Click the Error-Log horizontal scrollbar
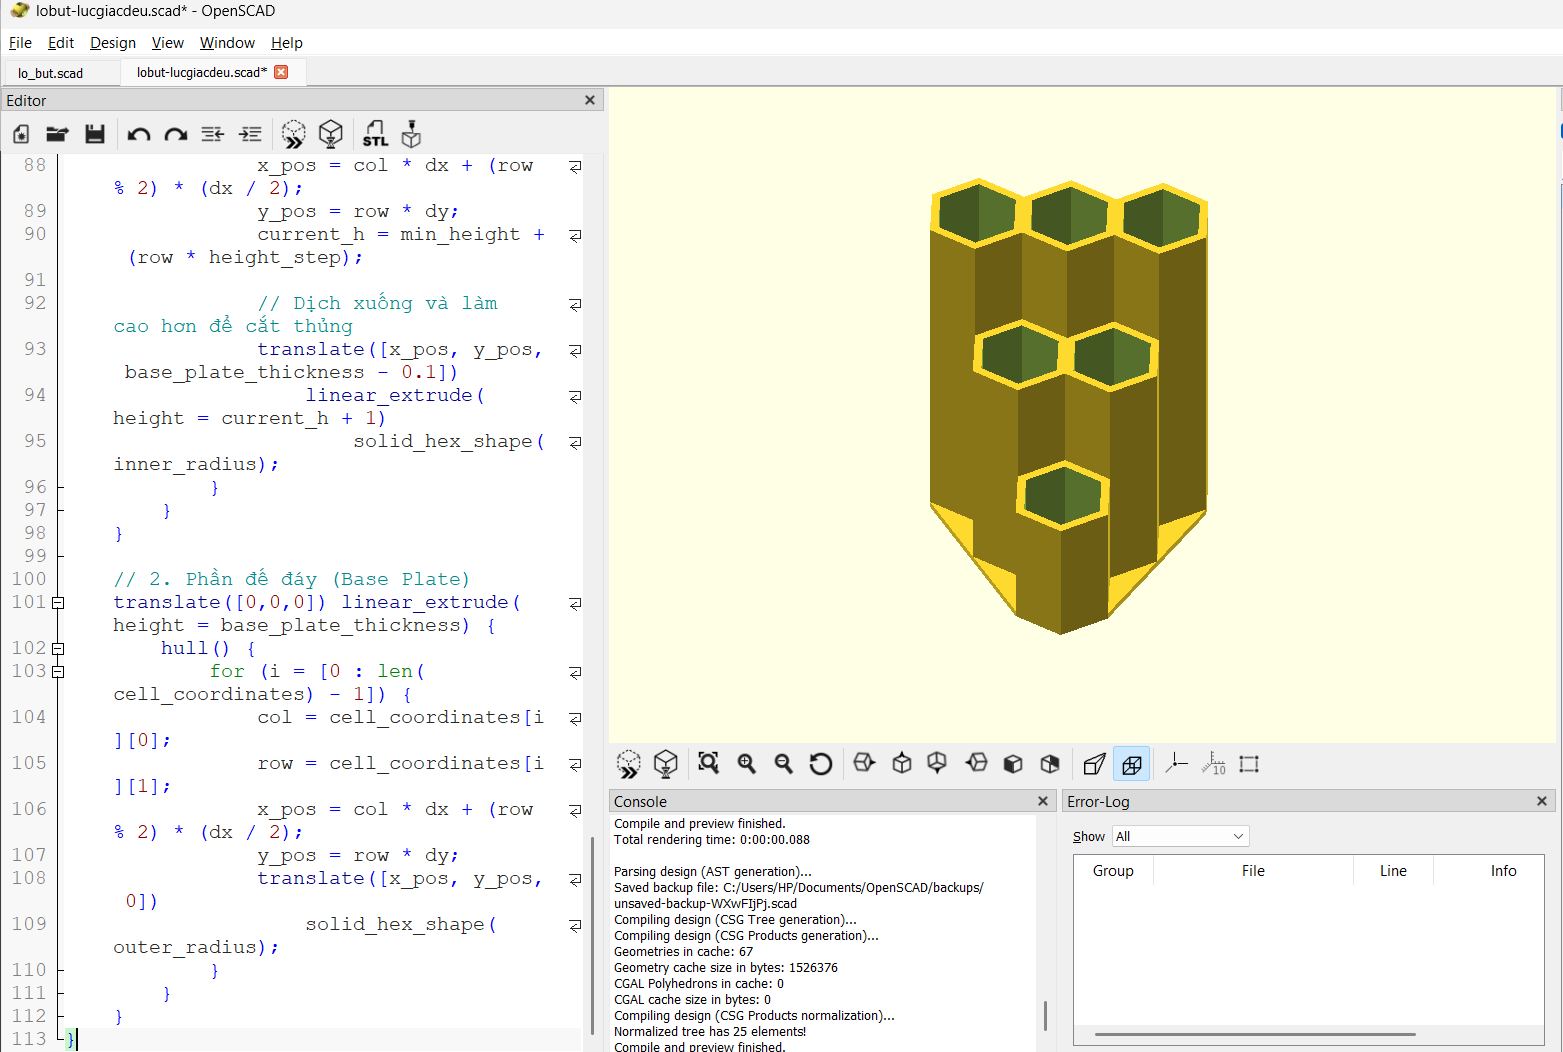This screenshot has width=1563, height=1052. [1255, 1034]
